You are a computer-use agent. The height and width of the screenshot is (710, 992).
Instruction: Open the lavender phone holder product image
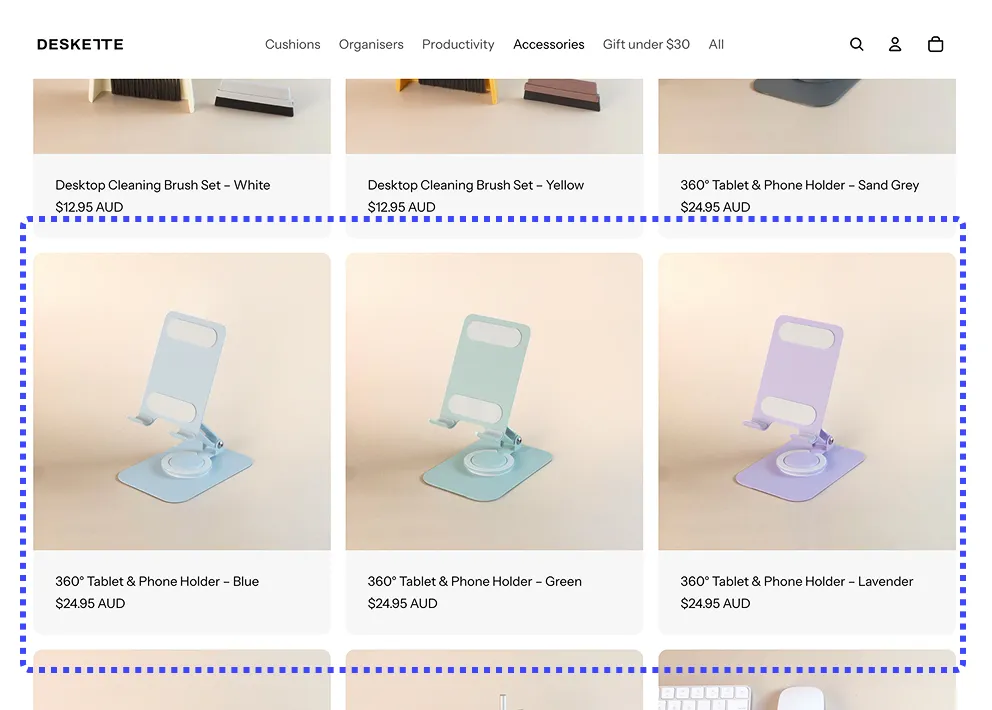click(x=807, y=401)
